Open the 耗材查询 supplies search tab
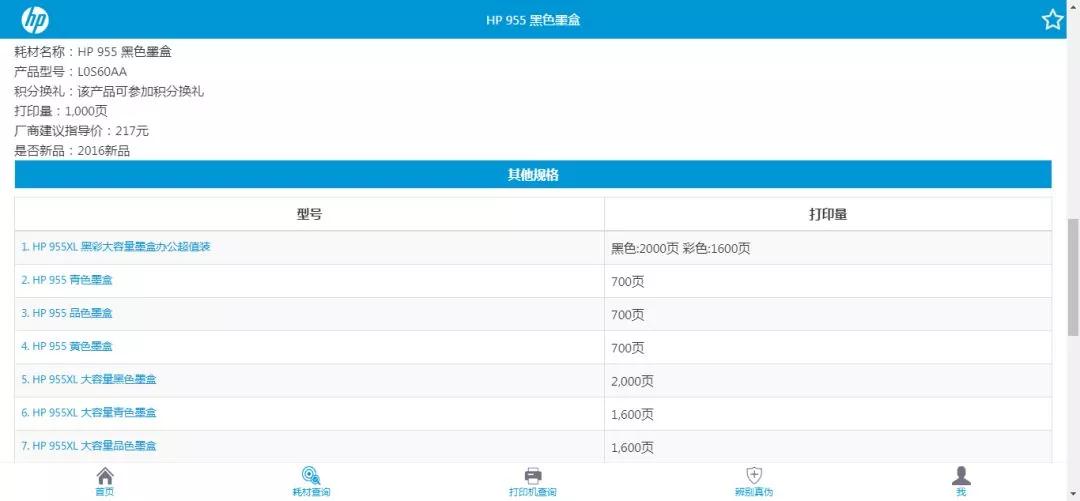The height and width of the screenshot is (501, 1080). pos(311,482)
